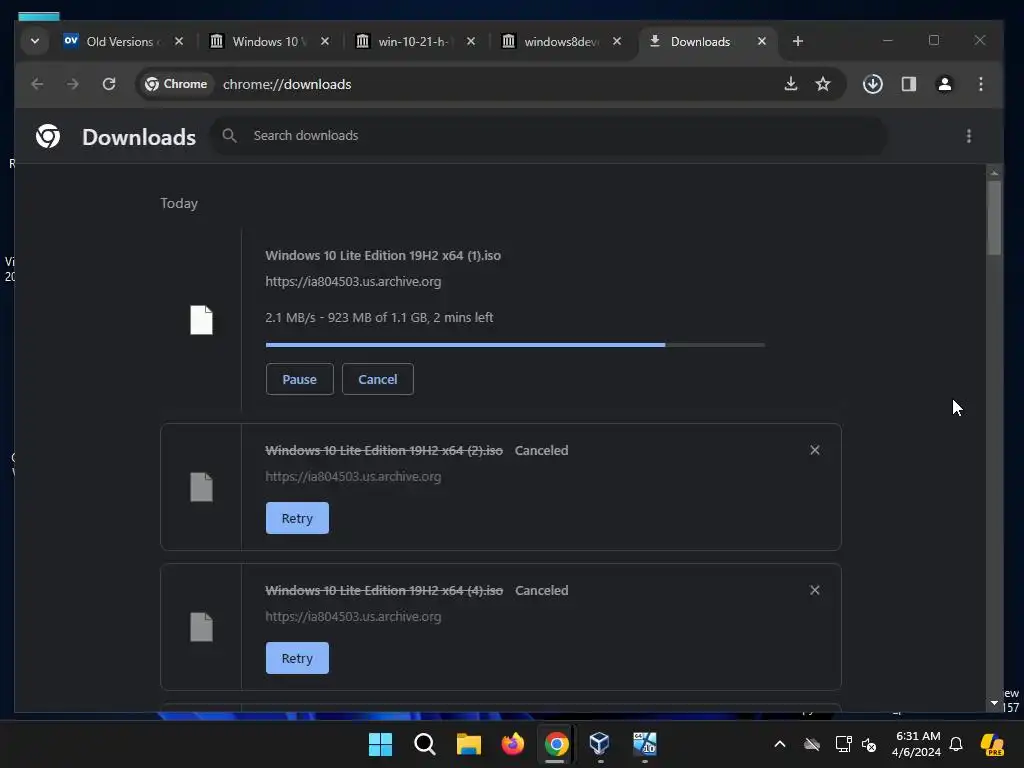The height and width of the screenshot is (768, 1024).
Task: Switch to the windows8dev tab
Action: click(554, 41)
